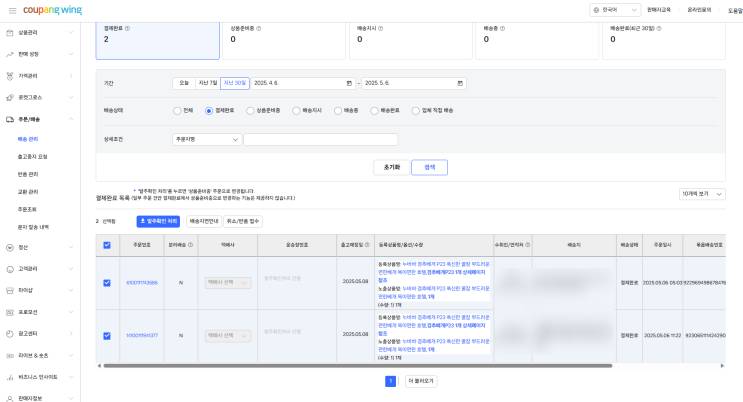Uncheck the first order row checkbox
Viewport: 743px width, 402px height.
[x=107, y=283]
